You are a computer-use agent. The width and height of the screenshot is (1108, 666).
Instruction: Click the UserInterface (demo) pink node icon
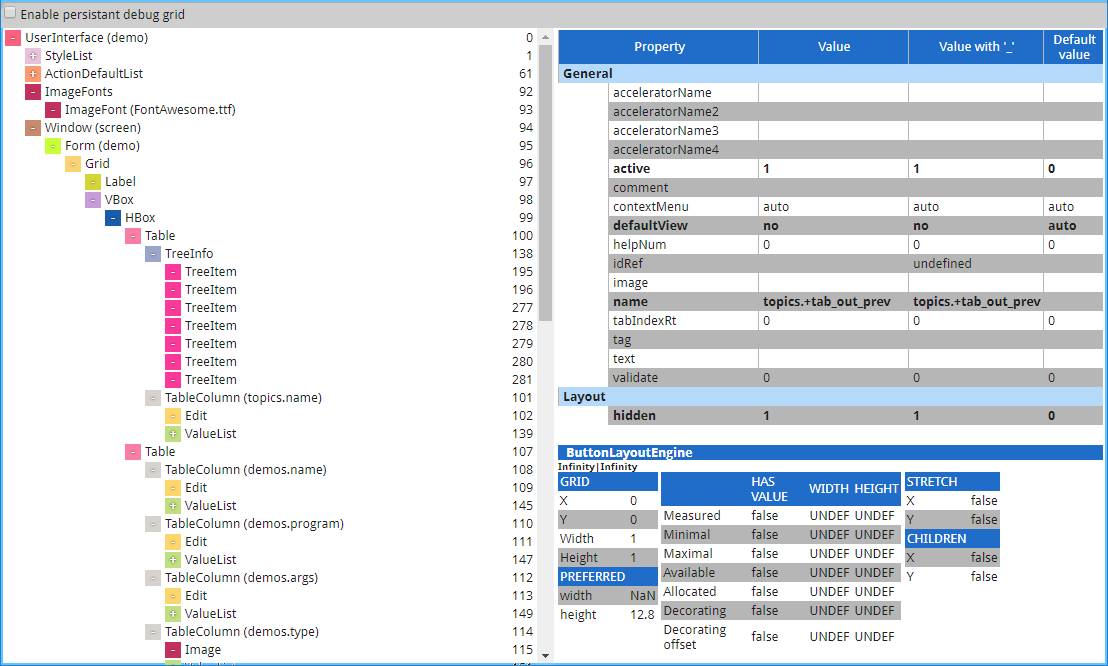tap(14, 37)
